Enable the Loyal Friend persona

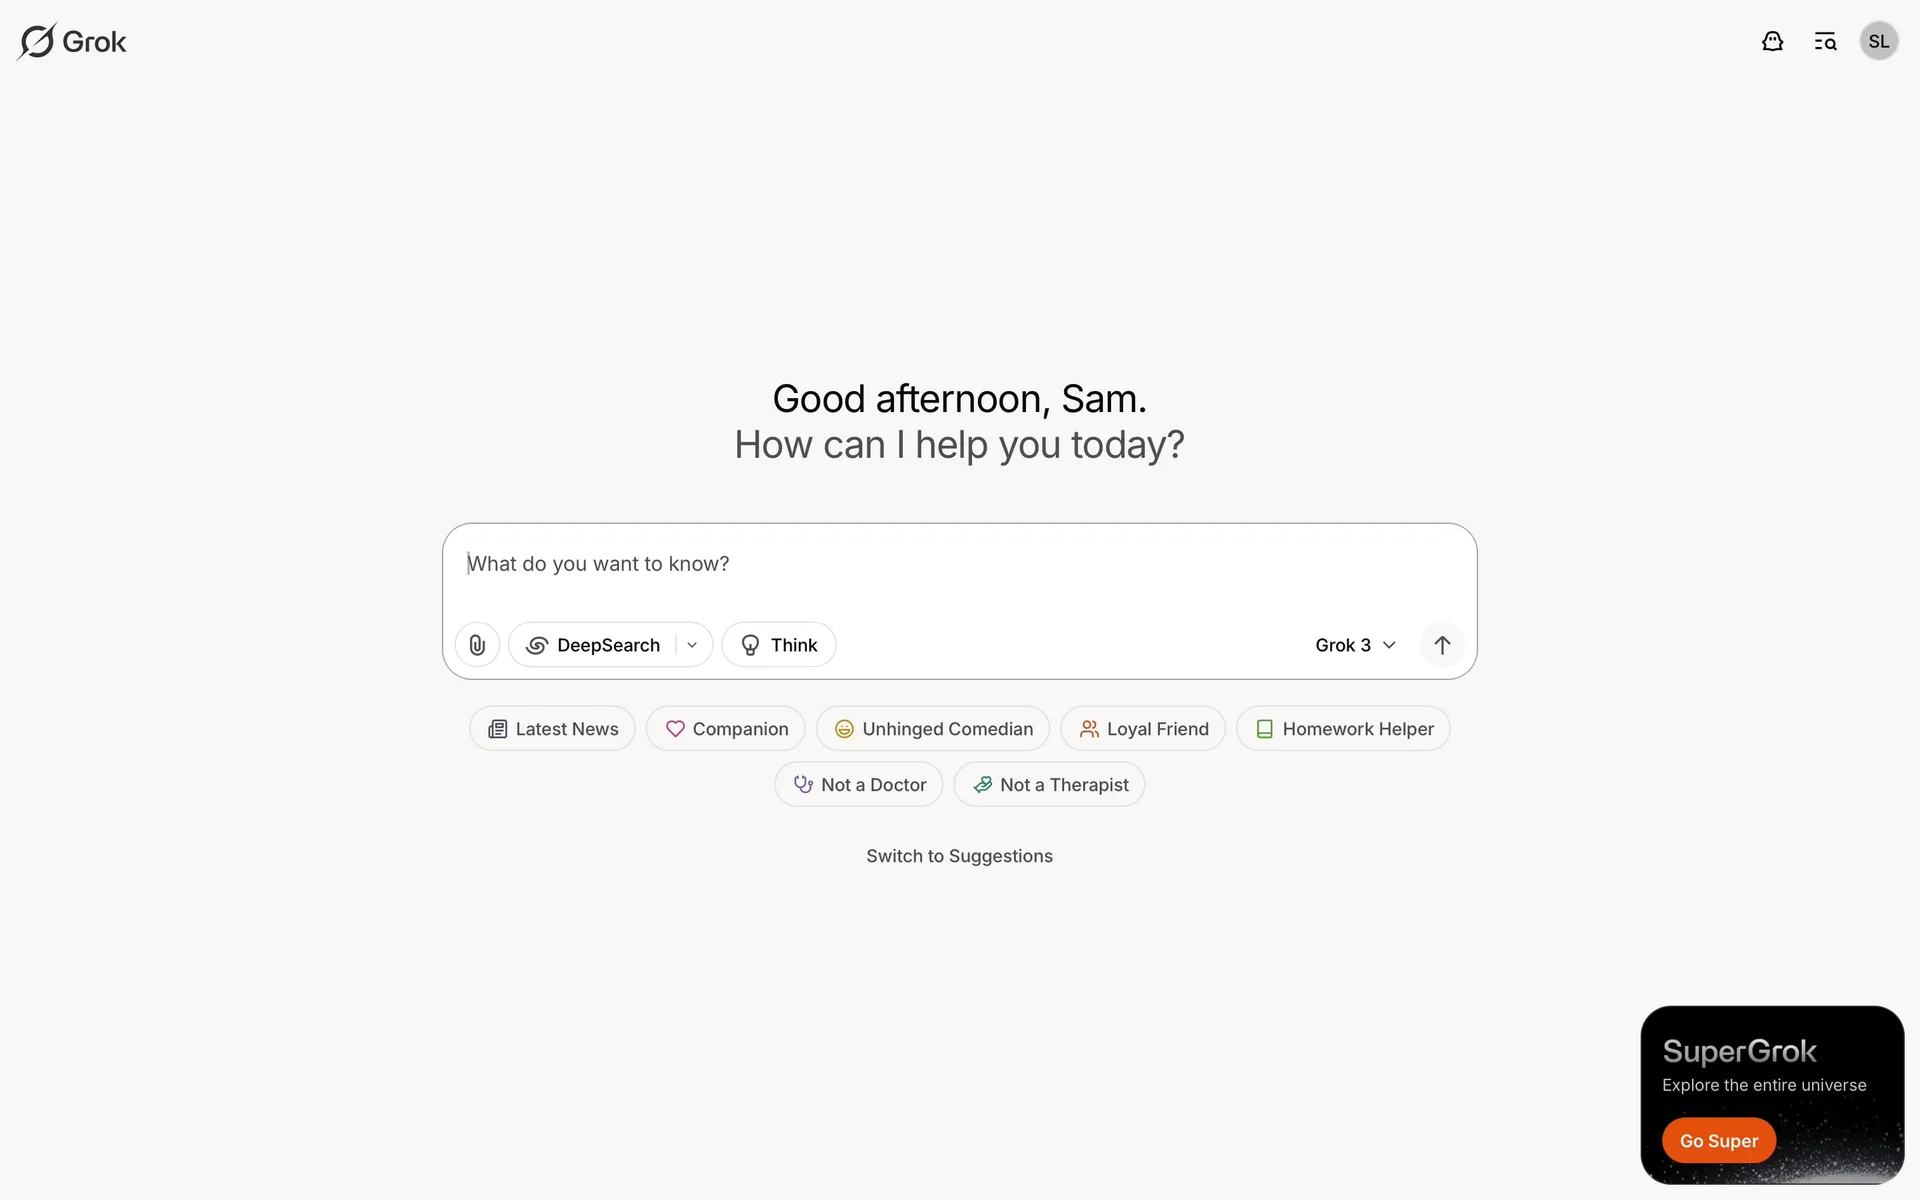pos(1142,728)
